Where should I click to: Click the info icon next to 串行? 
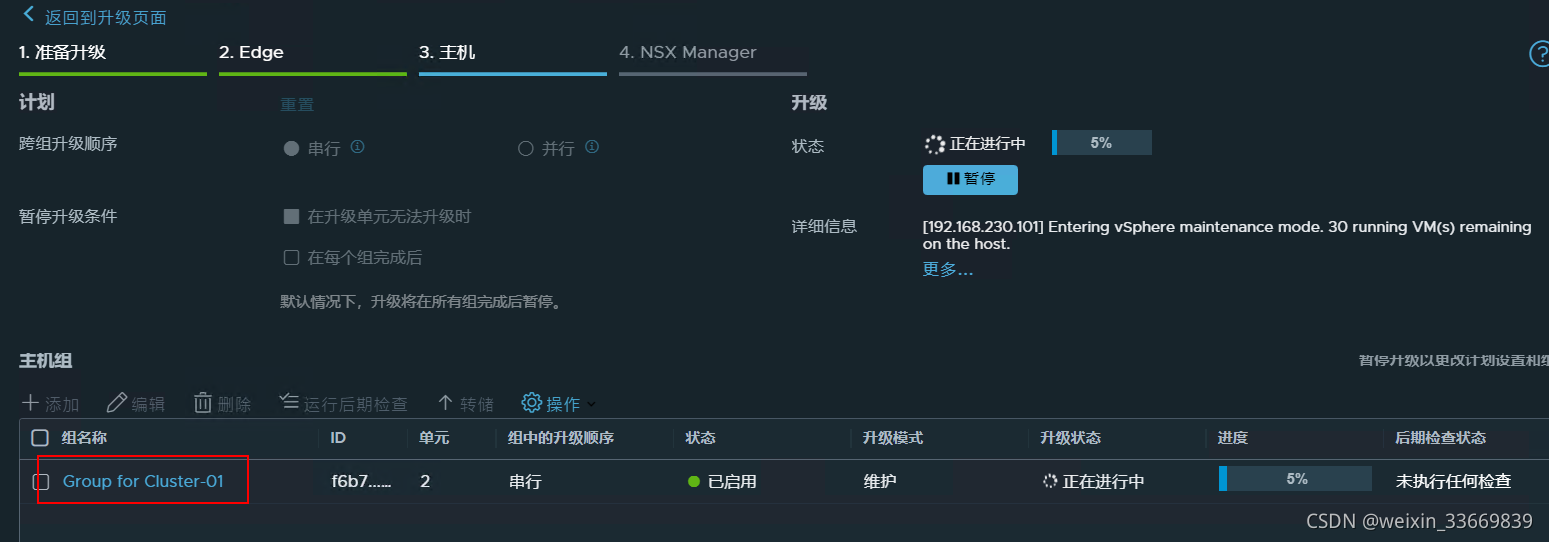357,147
